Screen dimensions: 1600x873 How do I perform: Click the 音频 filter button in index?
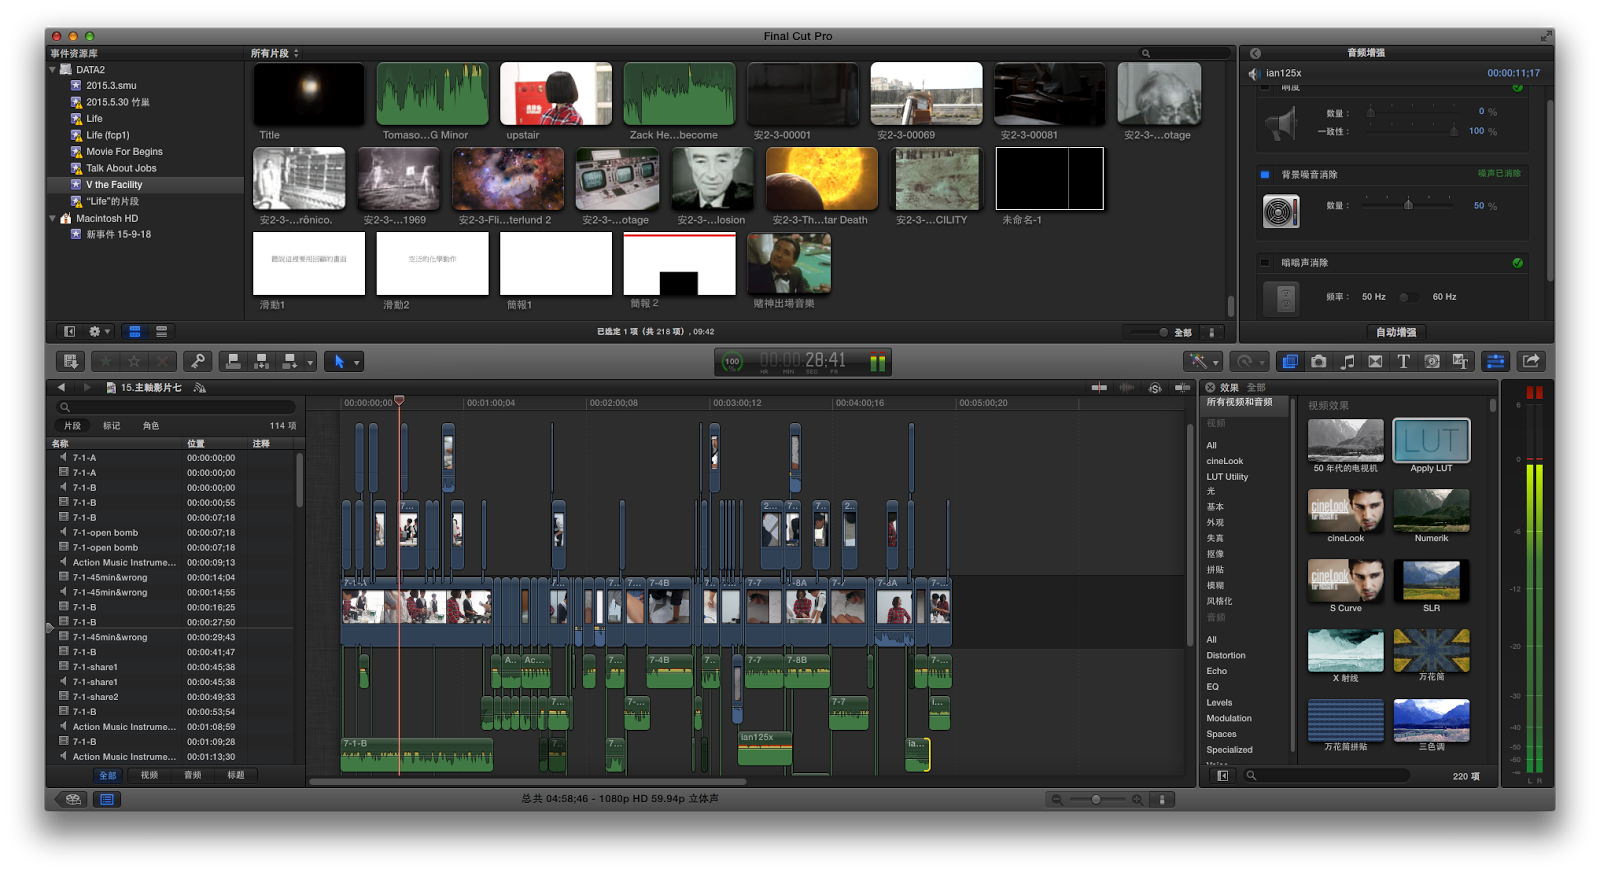click(192, 775)
